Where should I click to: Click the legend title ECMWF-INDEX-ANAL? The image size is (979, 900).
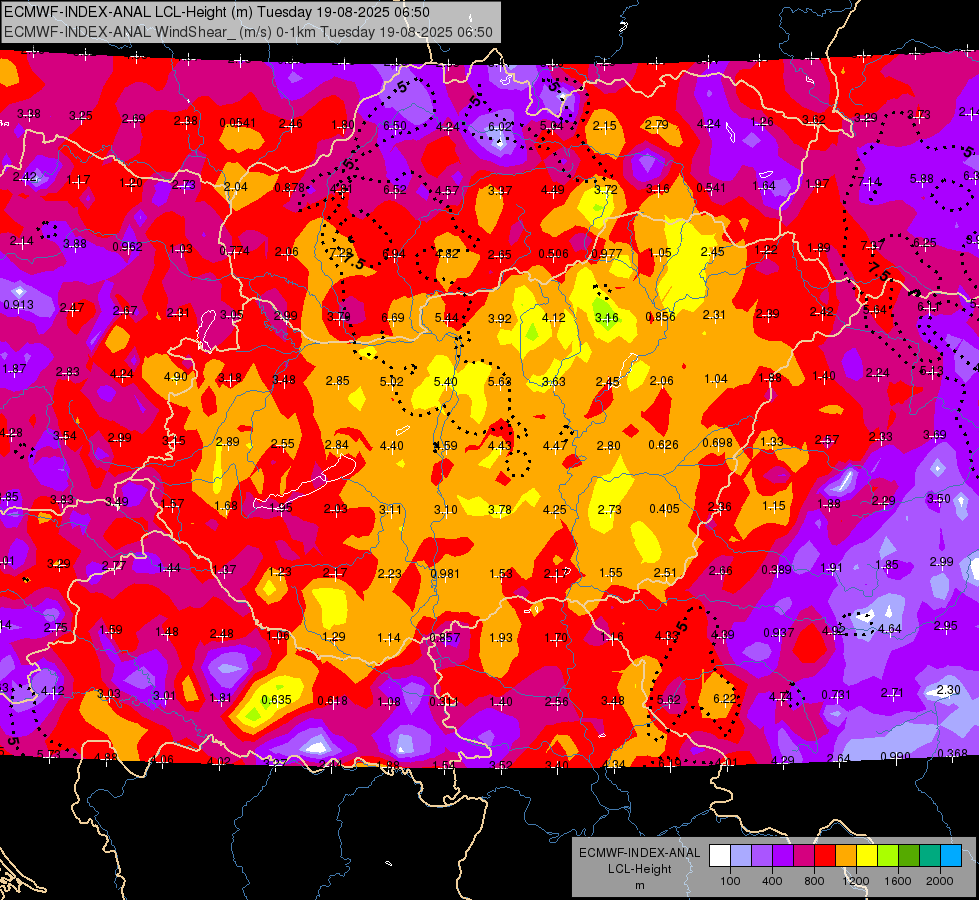click(x=639, y=853)
